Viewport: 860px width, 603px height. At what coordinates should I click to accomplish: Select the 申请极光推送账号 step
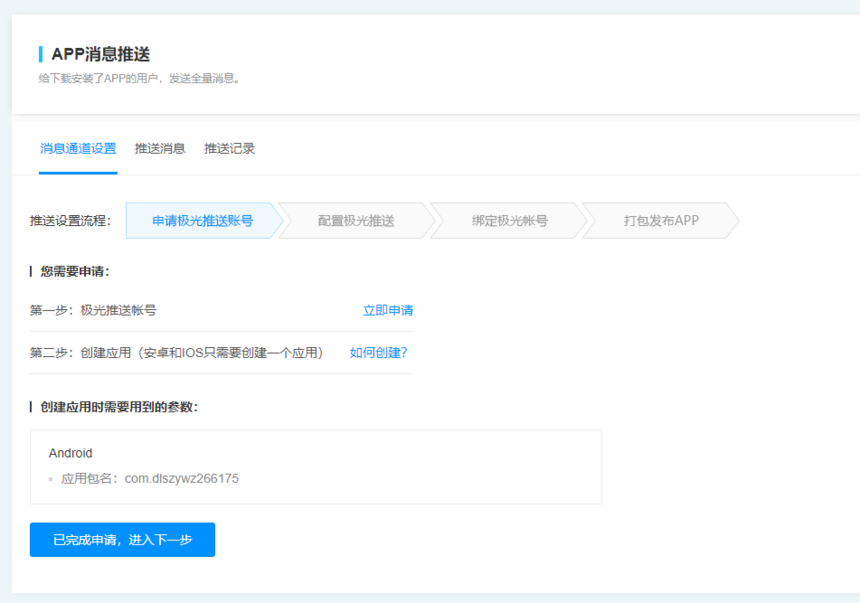202,221
